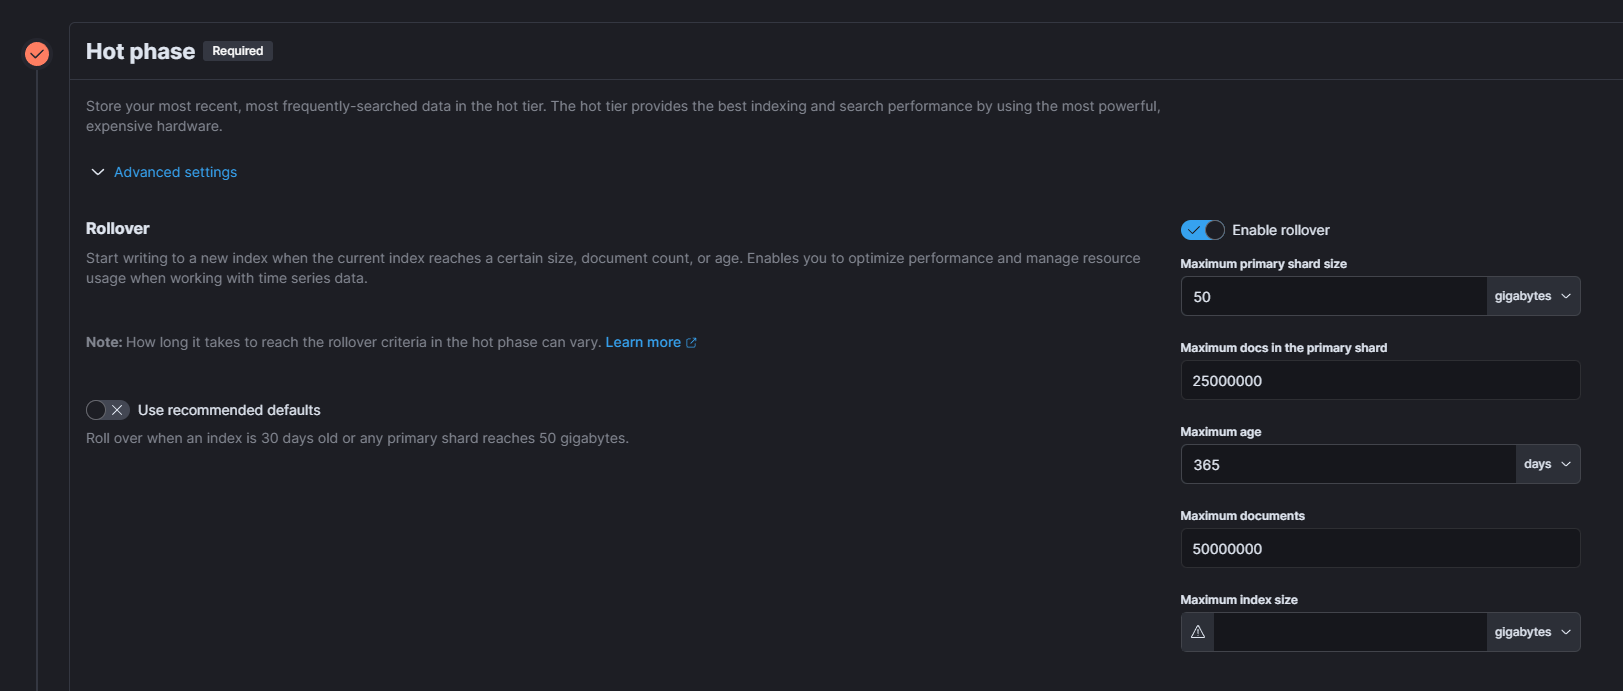Turn on Use recommended defaults toggle
Viewport: 1623px width, 691px height.
(x=108, y=410)
